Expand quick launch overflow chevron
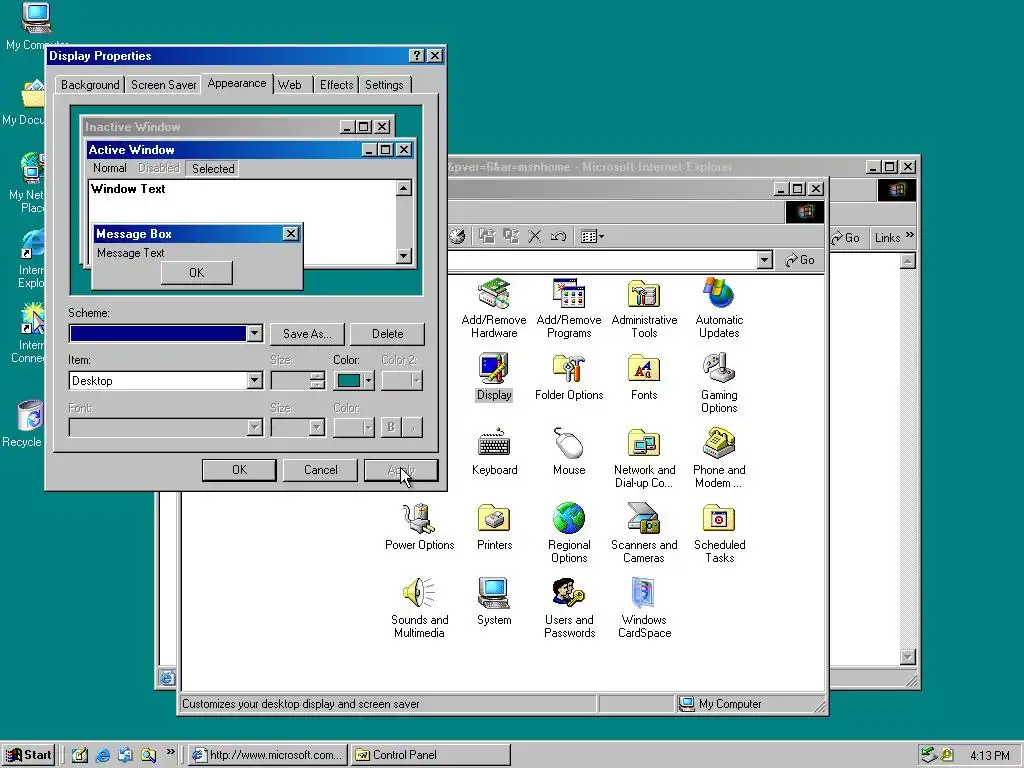The image size is (1024, 768). coord(170,752)
